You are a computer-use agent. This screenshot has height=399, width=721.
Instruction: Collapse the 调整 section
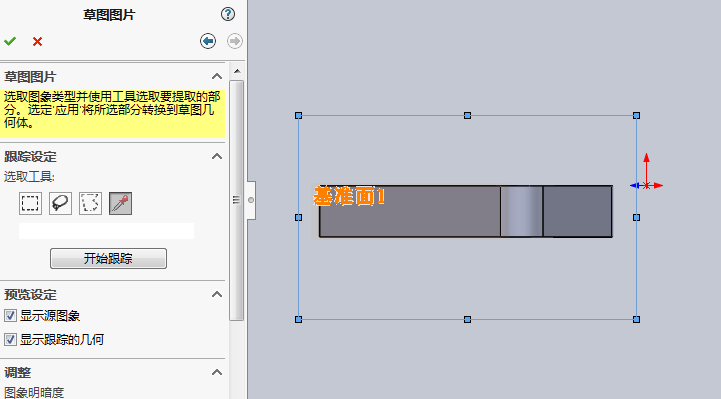coord(217,372)
